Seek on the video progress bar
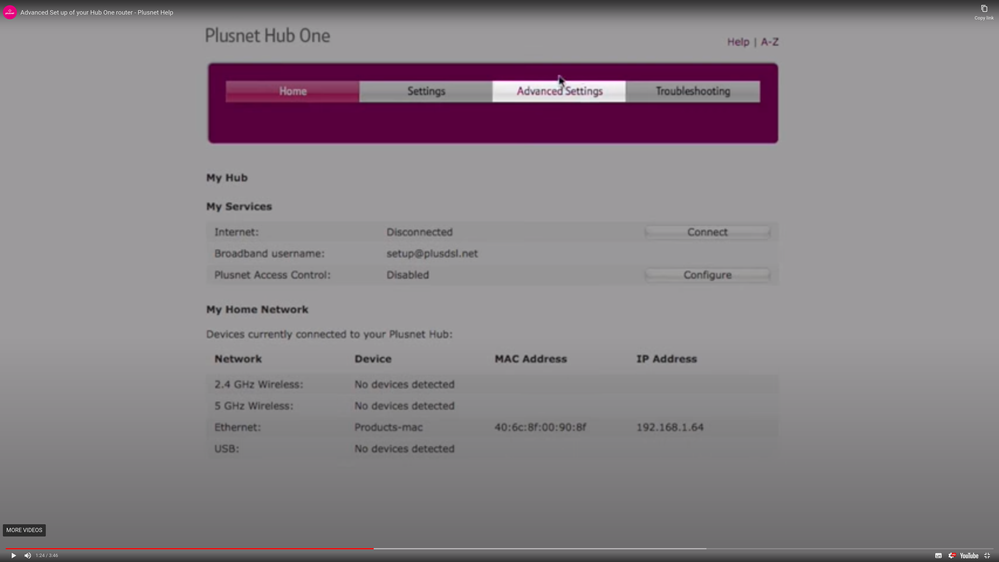 pos(500,548)
